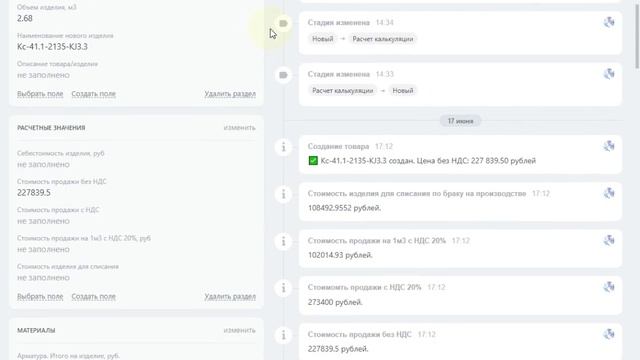Screen dimensions: 640x360
Task: Click Стадия изменена title at 14:34
Action: [x=338, y=22]
